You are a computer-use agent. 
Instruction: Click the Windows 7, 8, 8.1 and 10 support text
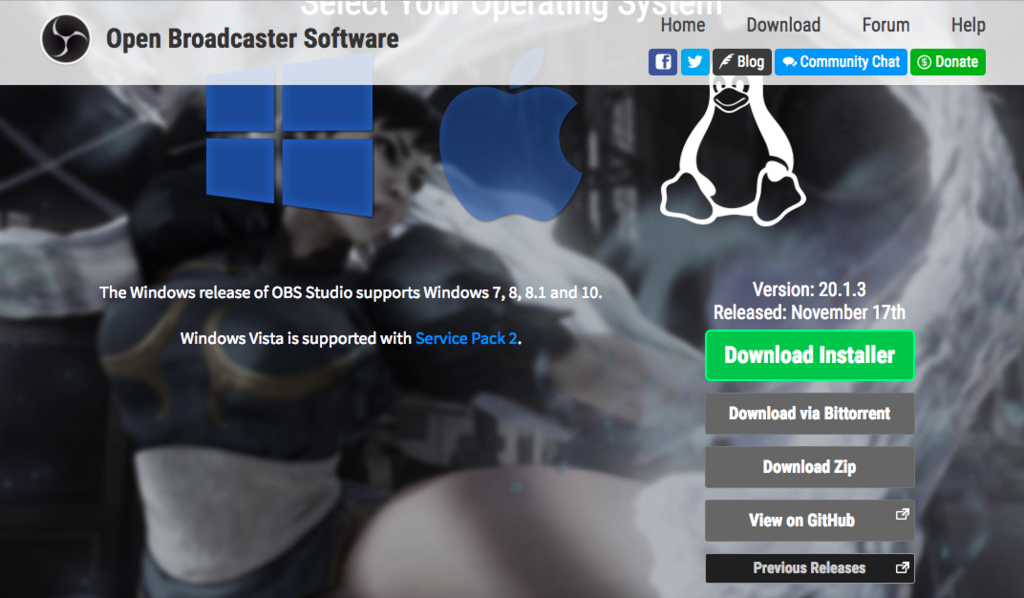click(x=351, y=292)
